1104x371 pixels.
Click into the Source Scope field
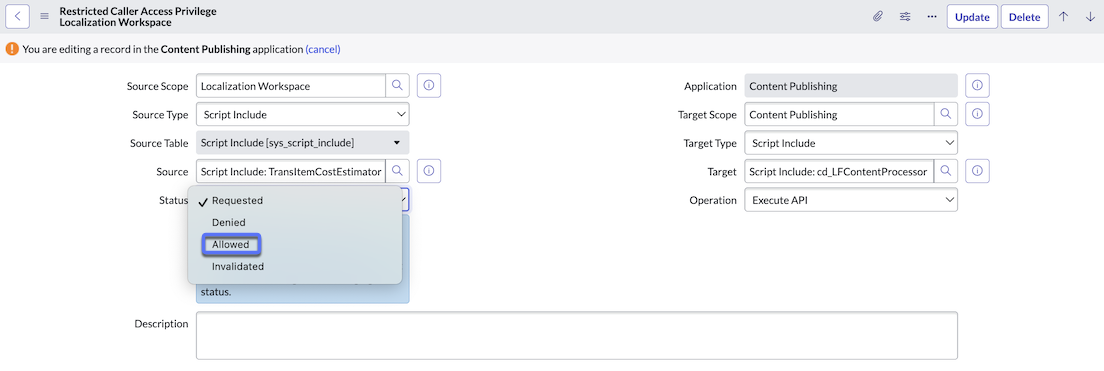291,86
